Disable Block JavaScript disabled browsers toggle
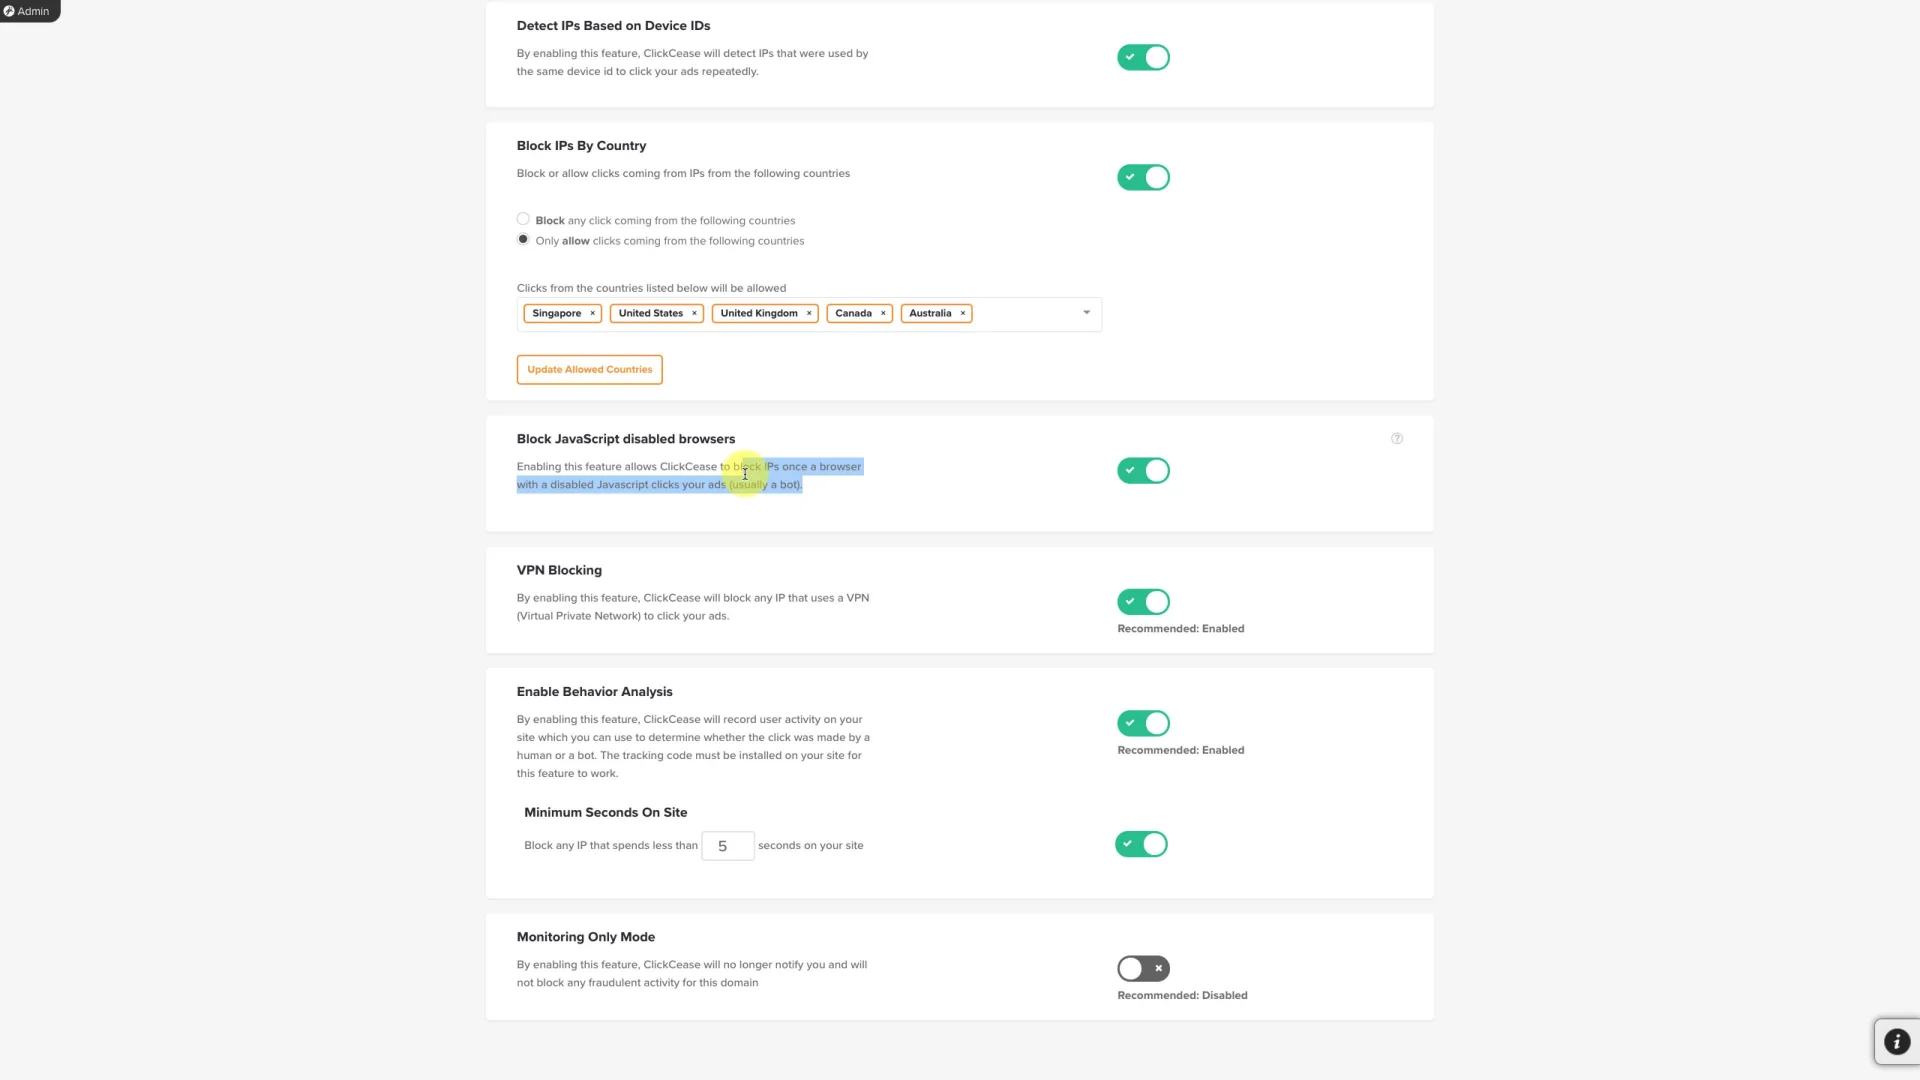Screen dimensions: 1920x1080 pos(1143,471)
